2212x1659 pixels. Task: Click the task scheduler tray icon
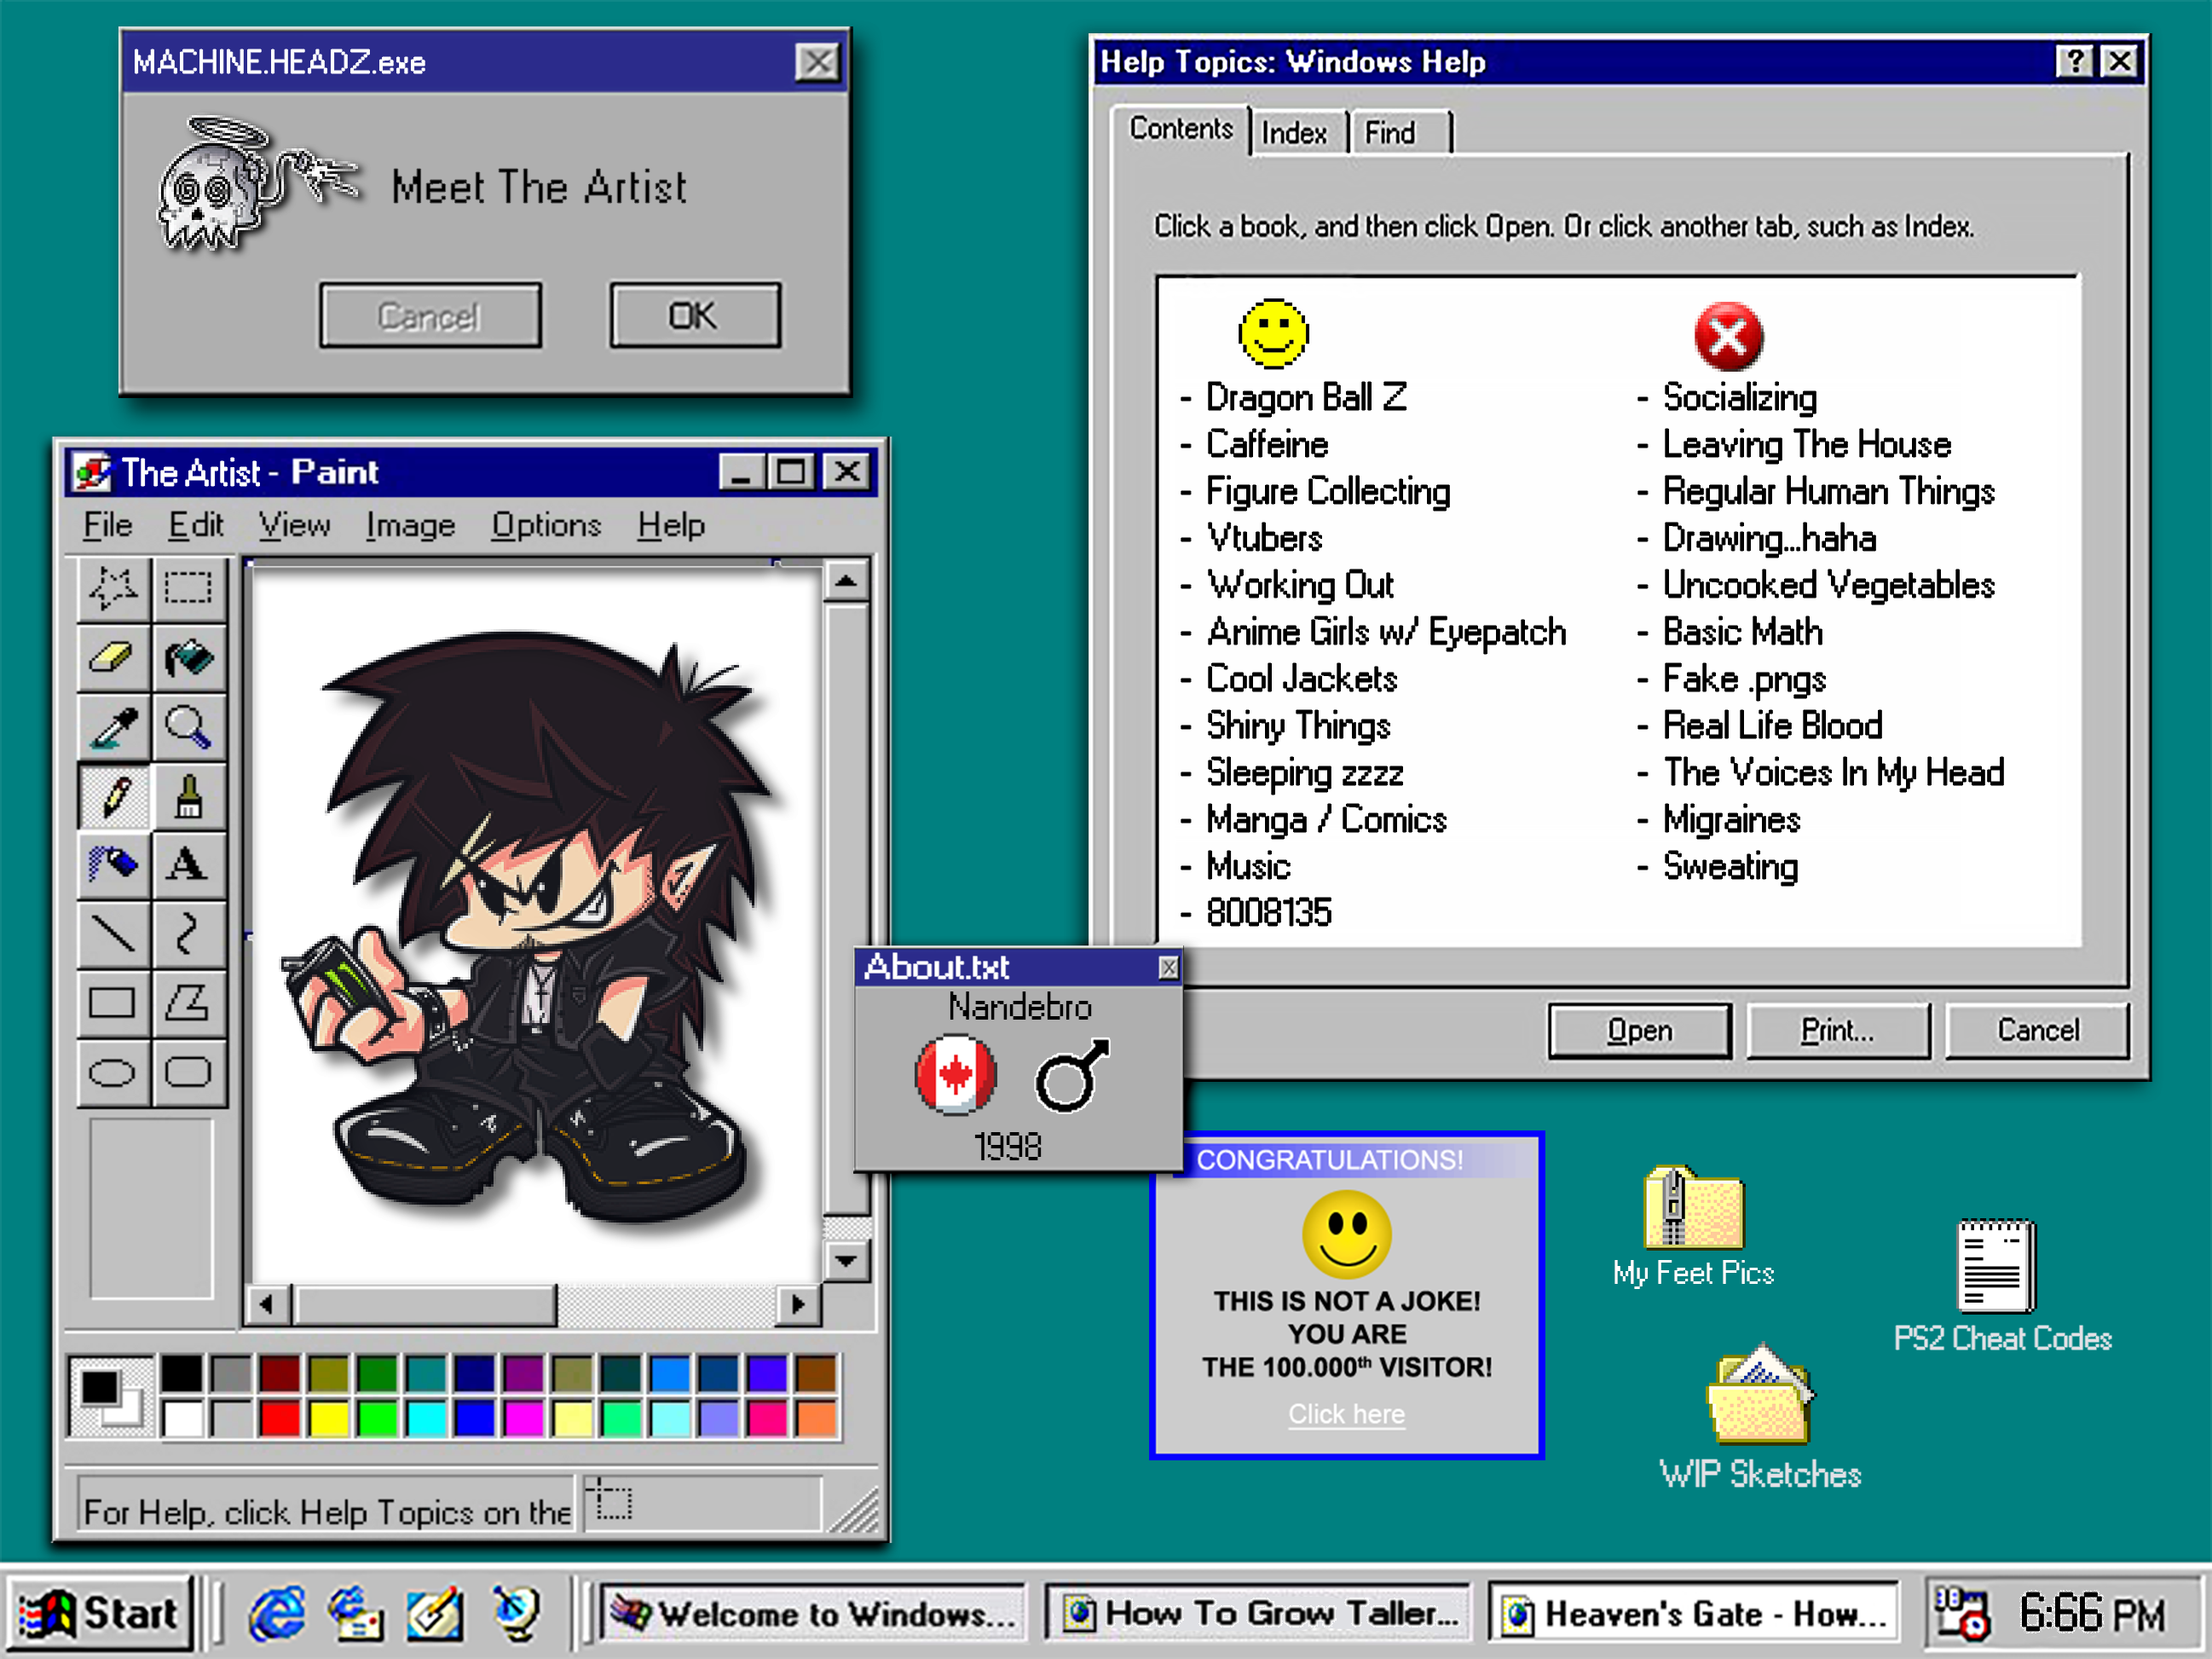pos(1961,1613)
